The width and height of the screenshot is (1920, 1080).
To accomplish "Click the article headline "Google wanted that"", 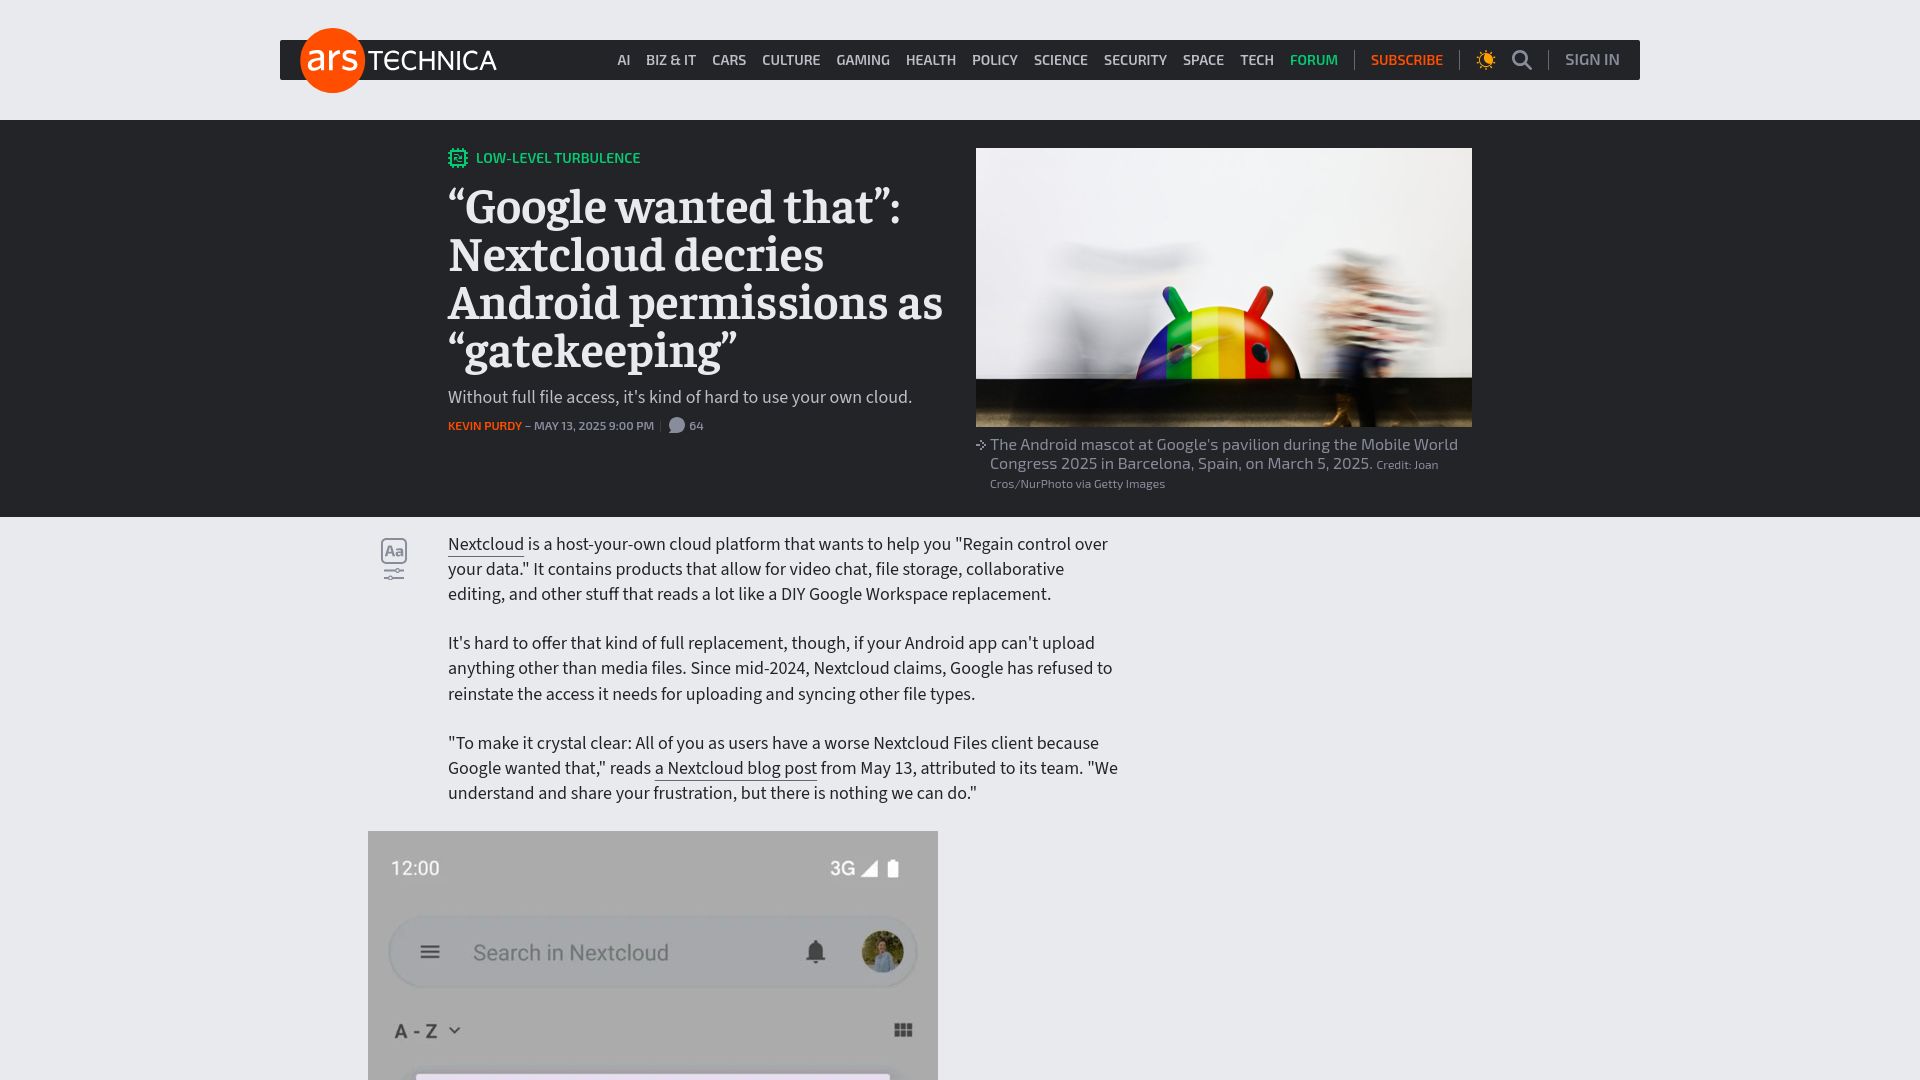I will tap(695, 279).
